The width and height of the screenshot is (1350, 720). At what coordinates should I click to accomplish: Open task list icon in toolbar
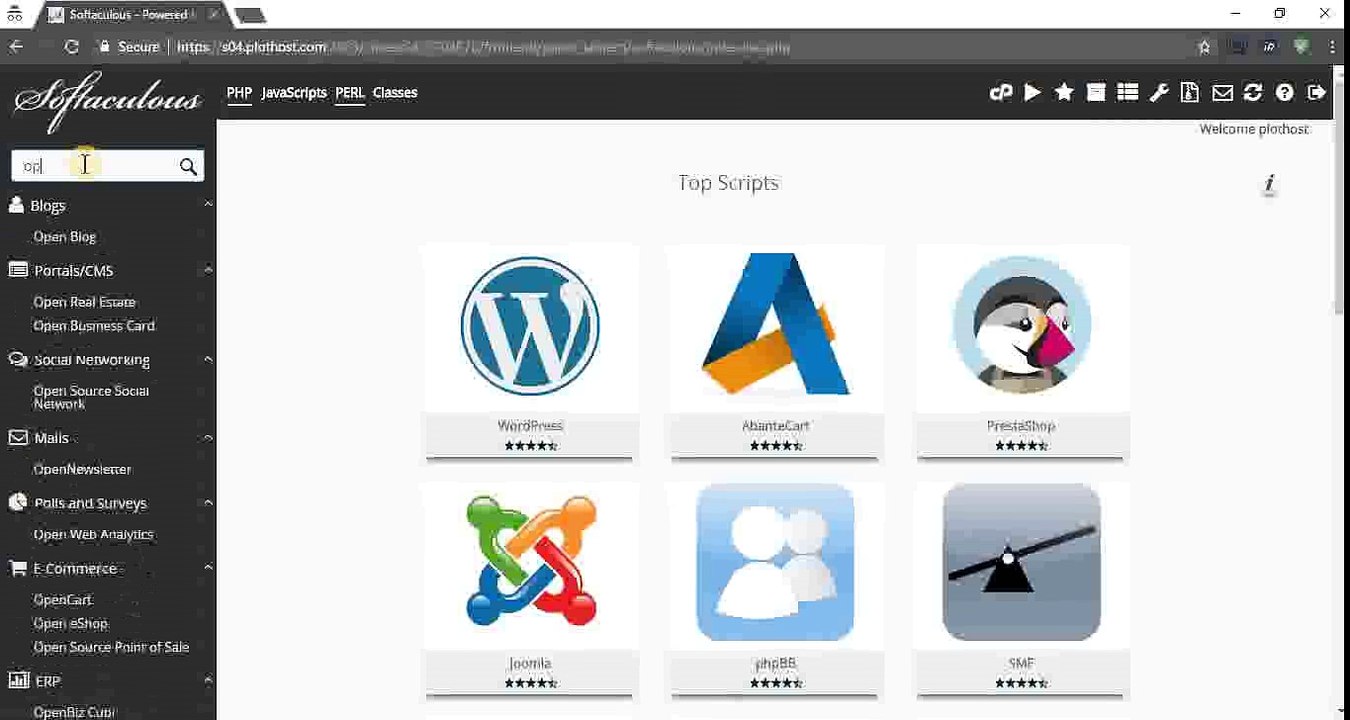[1127, 92]
